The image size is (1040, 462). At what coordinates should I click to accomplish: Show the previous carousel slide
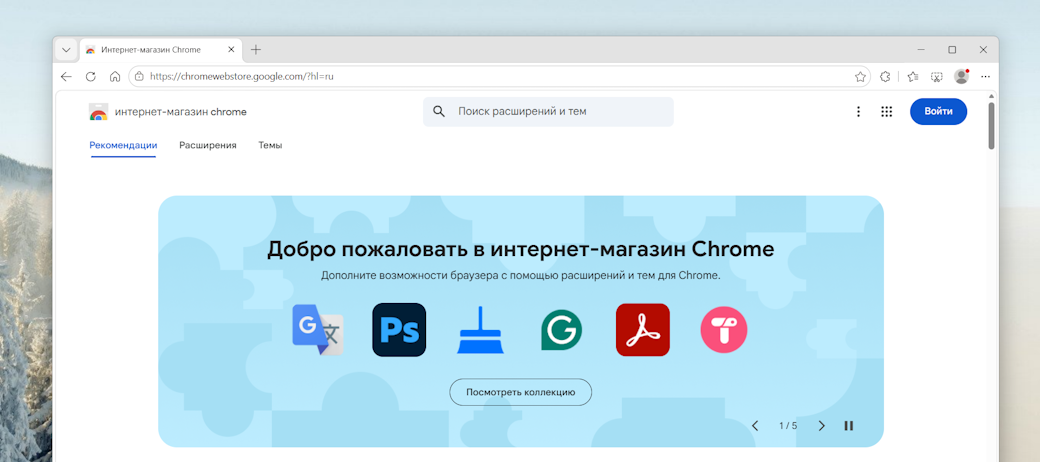[x=755, y=426]
